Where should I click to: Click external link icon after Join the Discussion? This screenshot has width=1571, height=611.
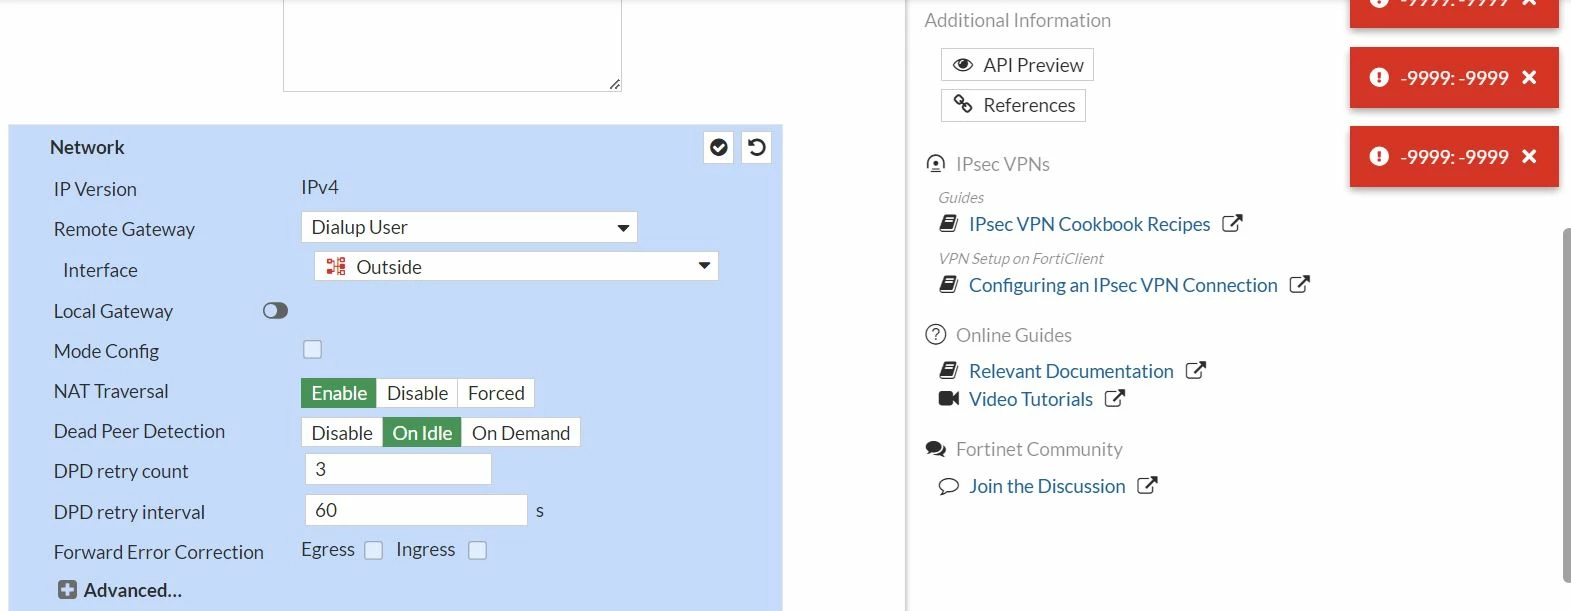coord(1148,486)
